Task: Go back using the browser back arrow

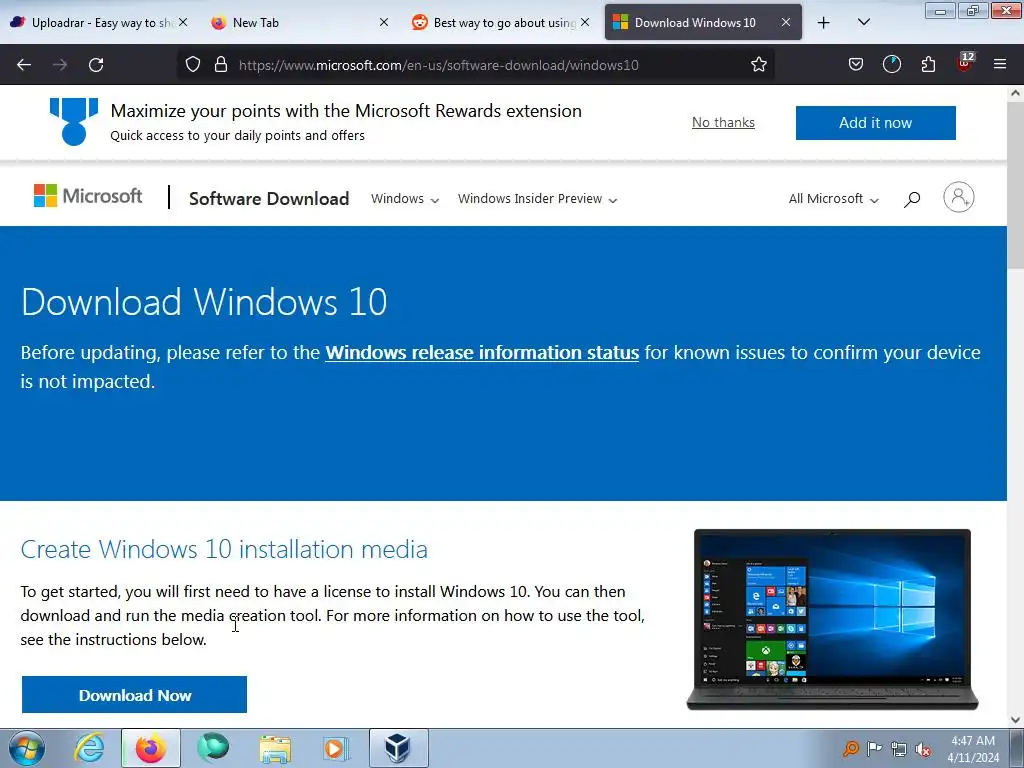Action: [24, 65]
